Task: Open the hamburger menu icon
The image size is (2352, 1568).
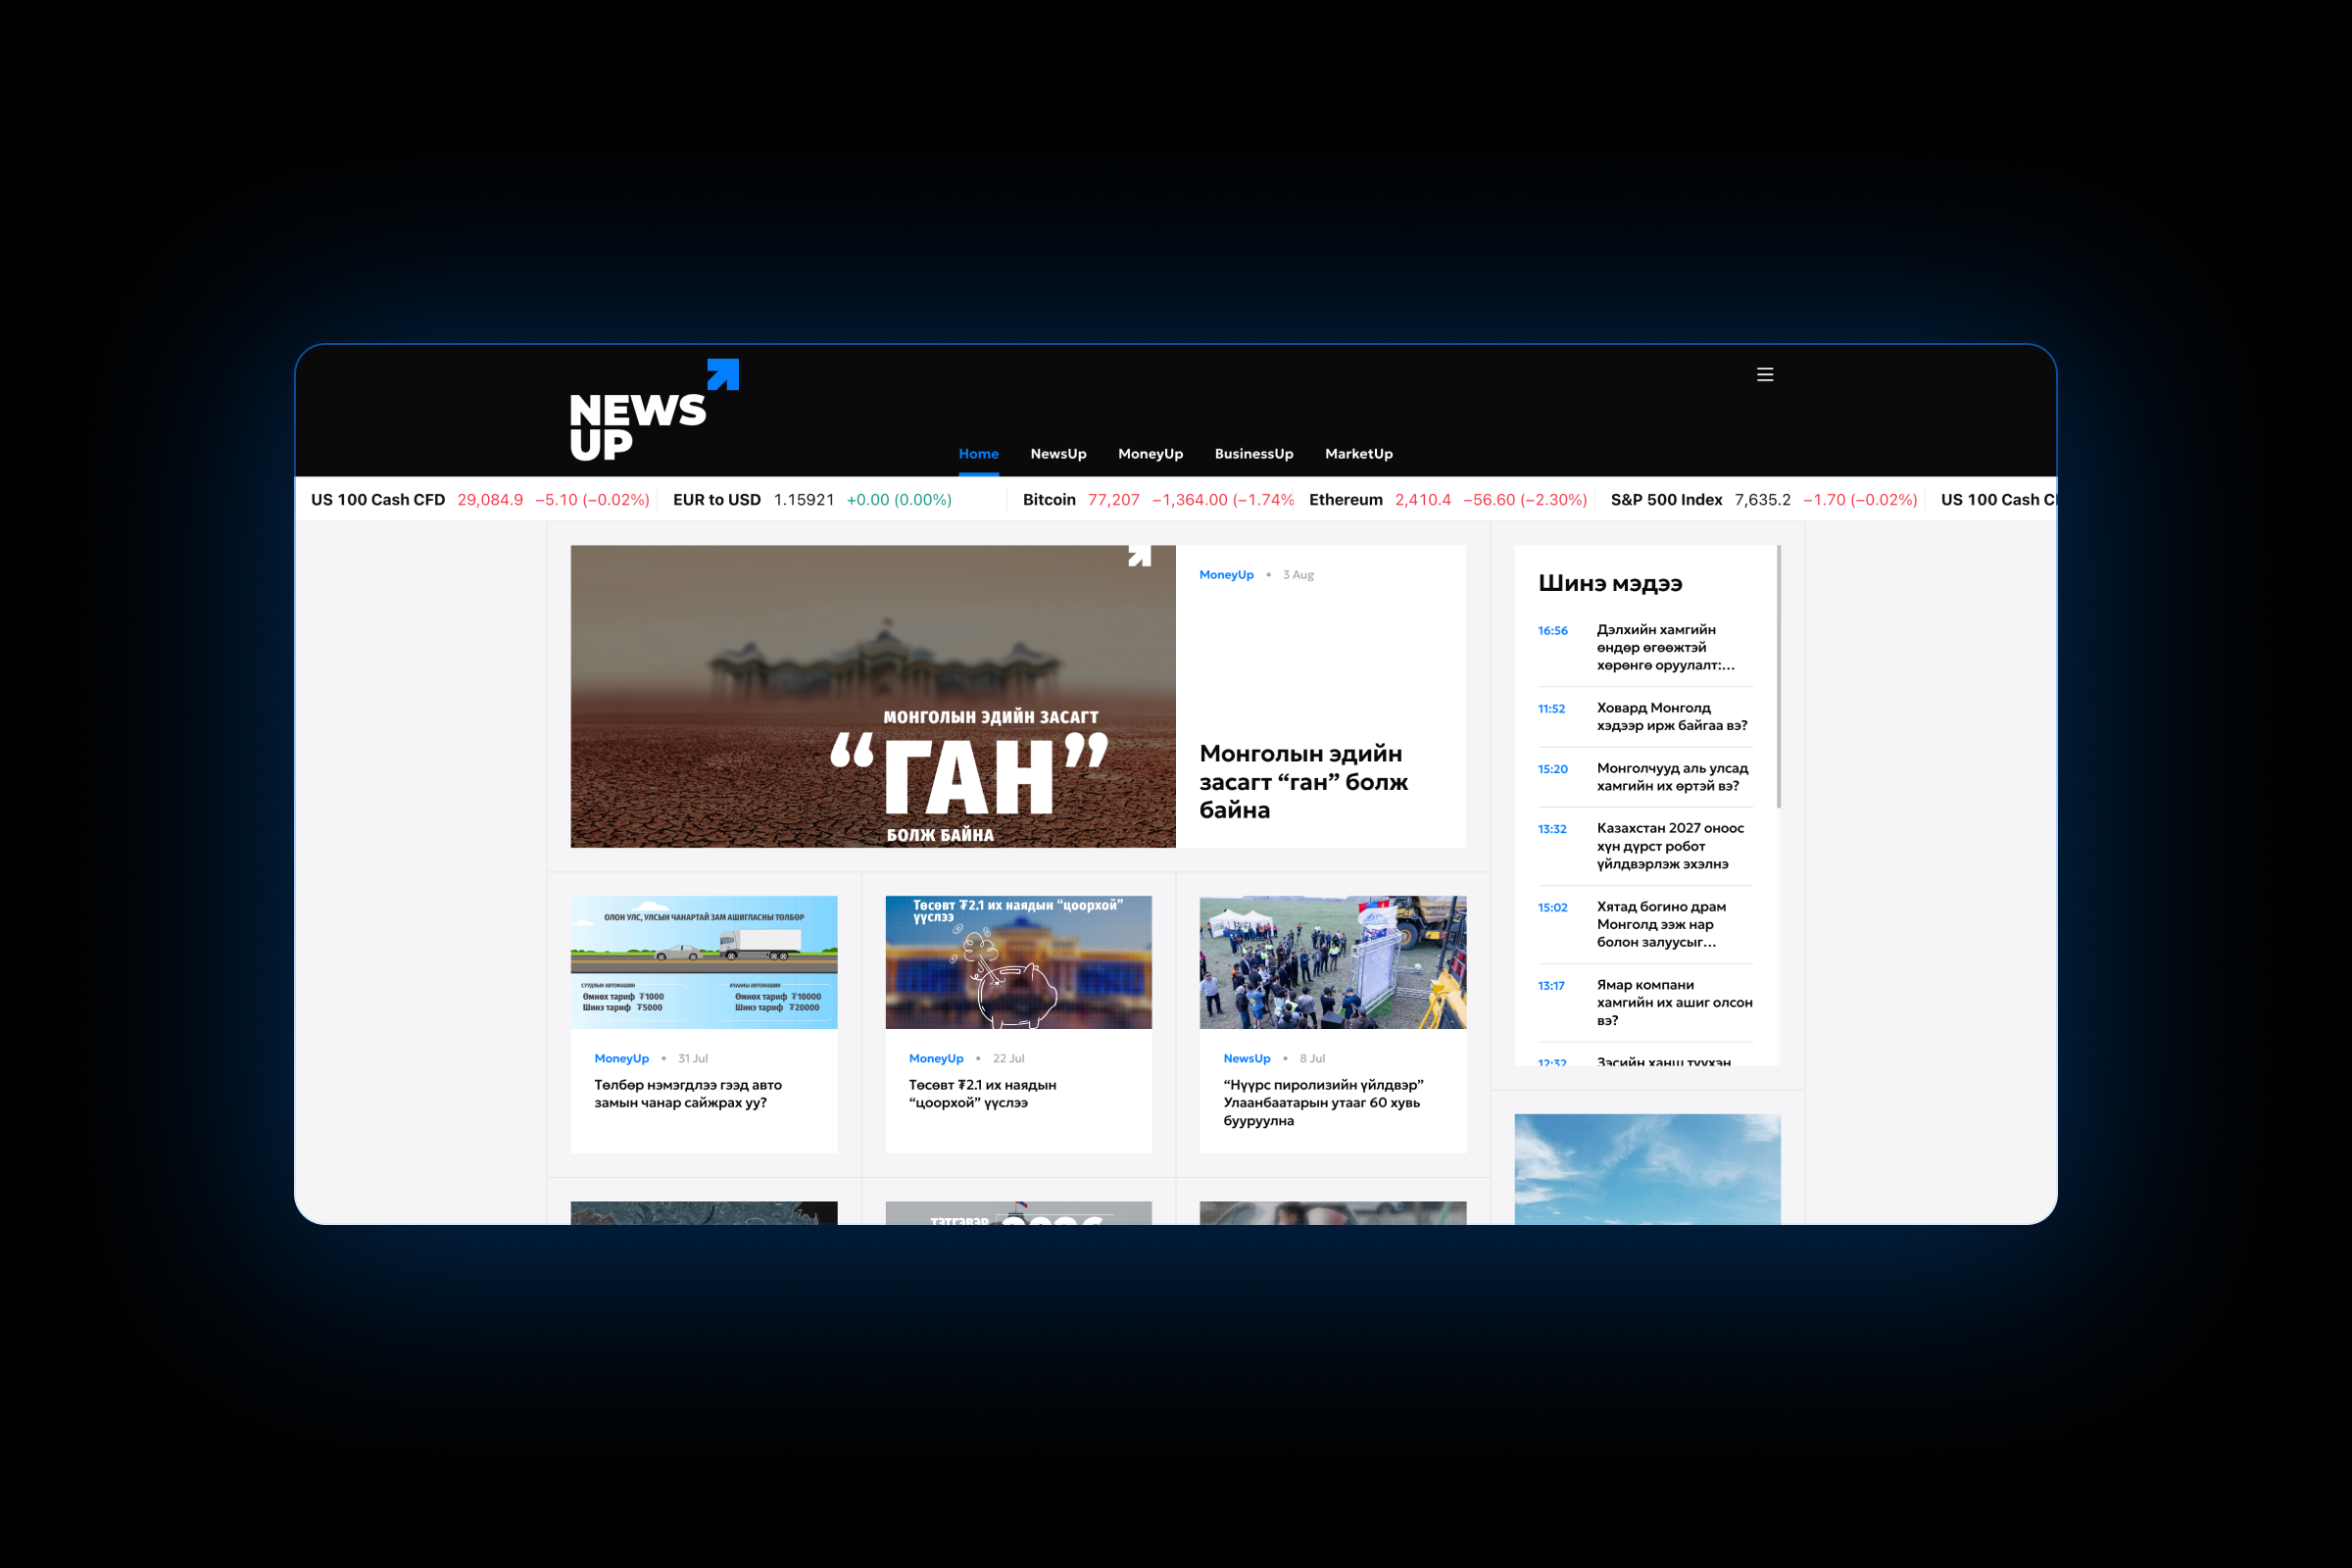Action: [1765, 374]
